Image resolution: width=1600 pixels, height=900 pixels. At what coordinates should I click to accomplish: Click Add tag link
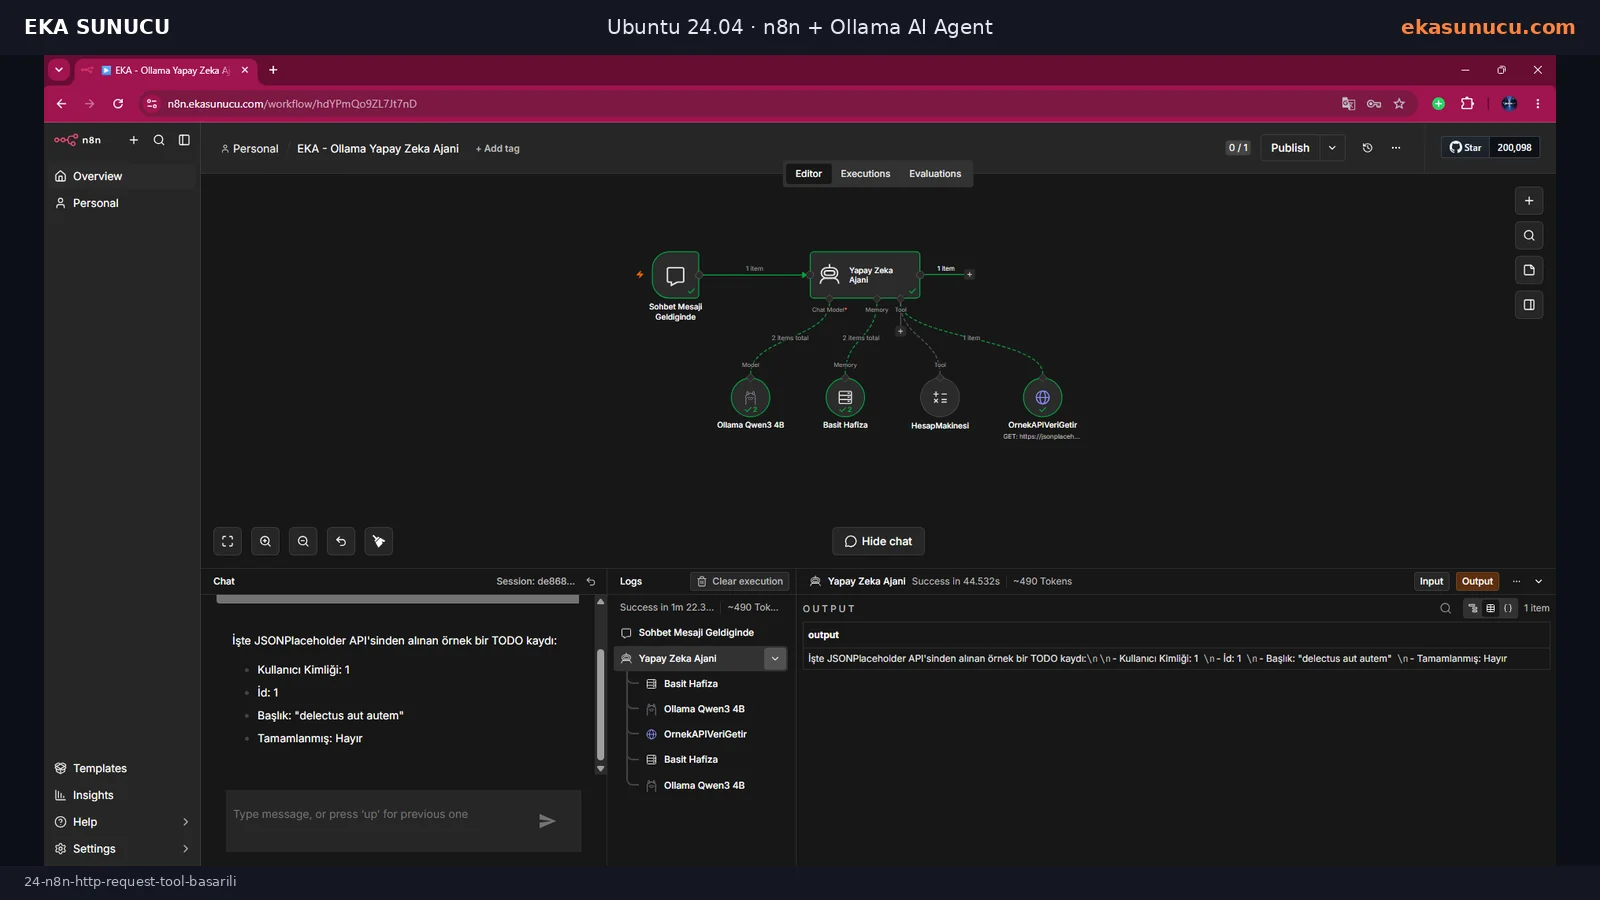[497, 149]
